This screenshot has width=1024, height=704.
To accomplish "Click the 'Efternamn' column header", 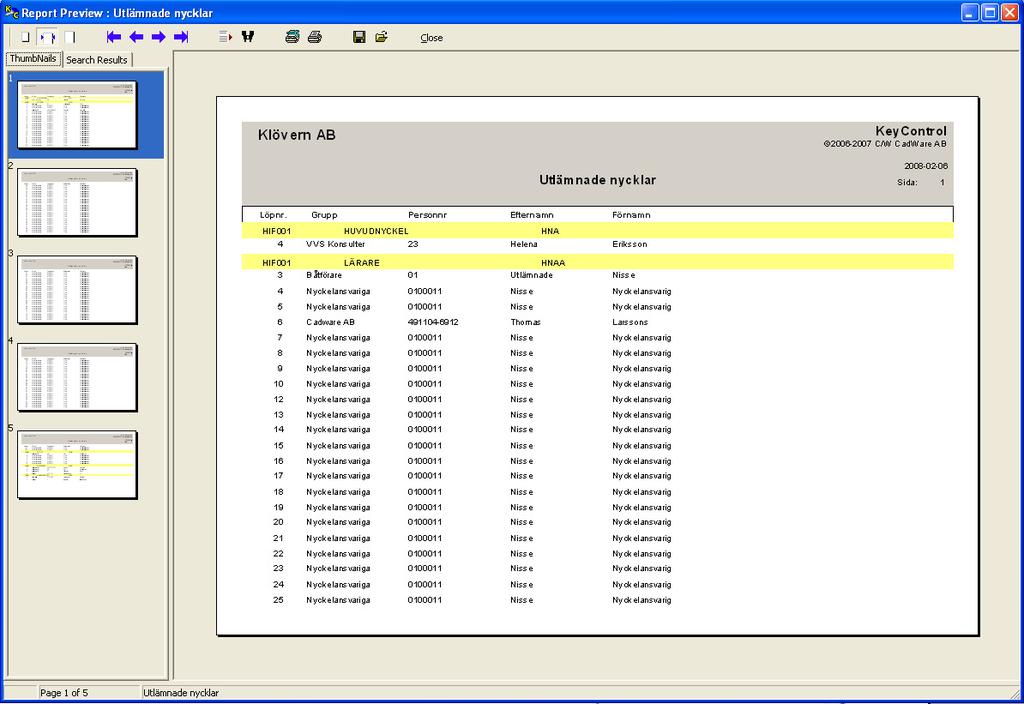I will tap(532, 215).
